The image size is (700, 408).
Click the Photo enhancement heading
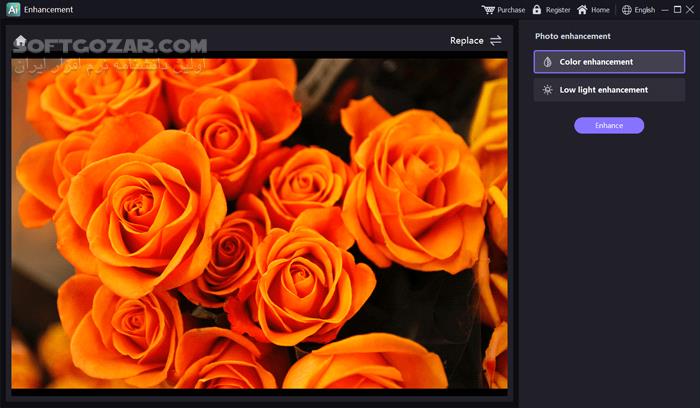(x=573, y=36)
